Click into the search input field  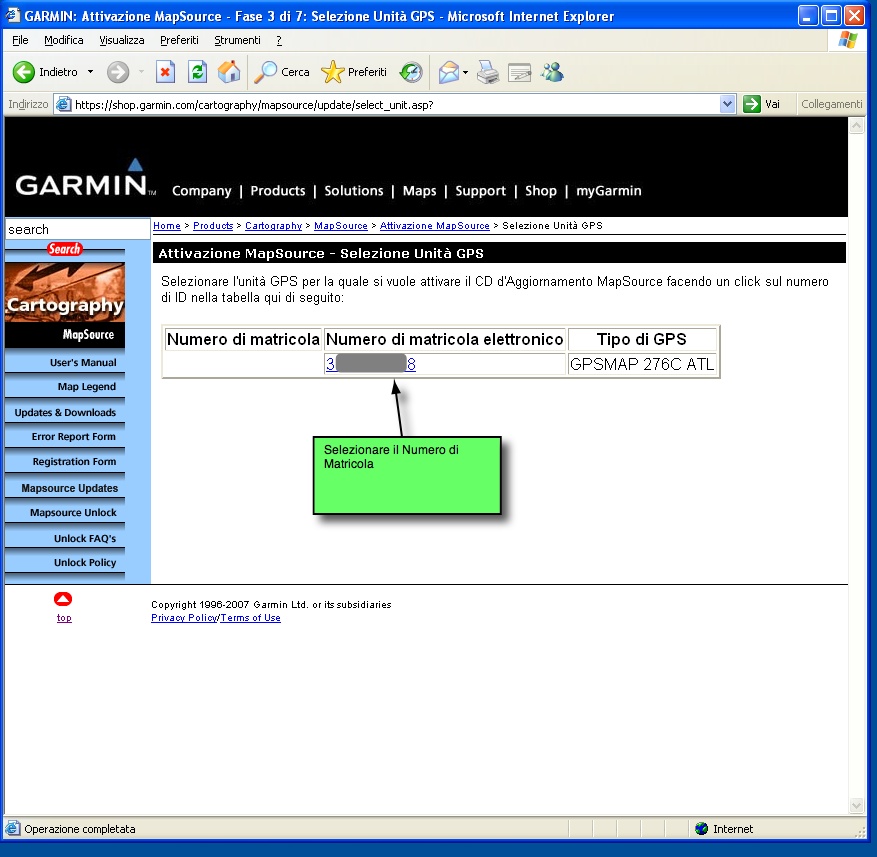click(77, 229)
